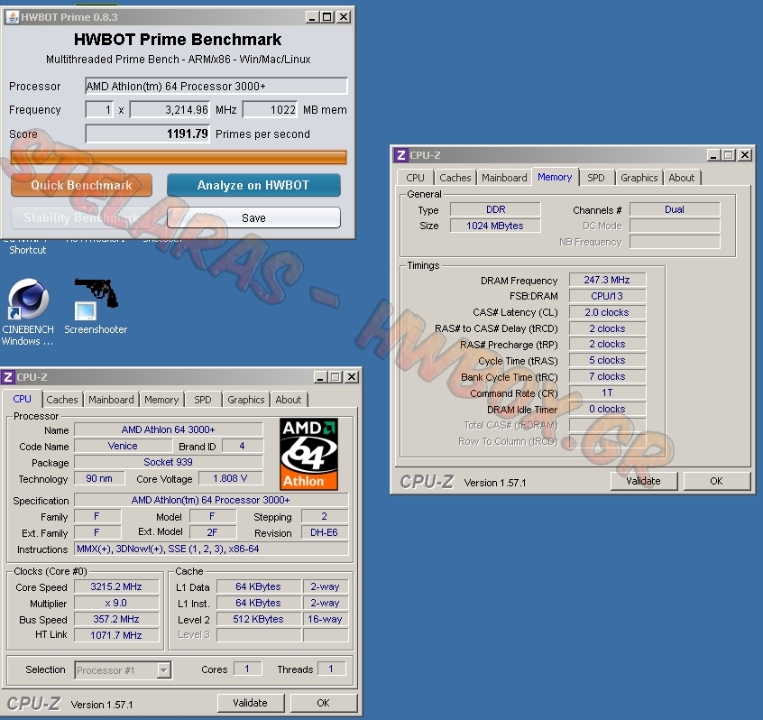This screenshot has height=720, width=763.
Task: Click the core count field before the x sign
Action: [99, 110]
